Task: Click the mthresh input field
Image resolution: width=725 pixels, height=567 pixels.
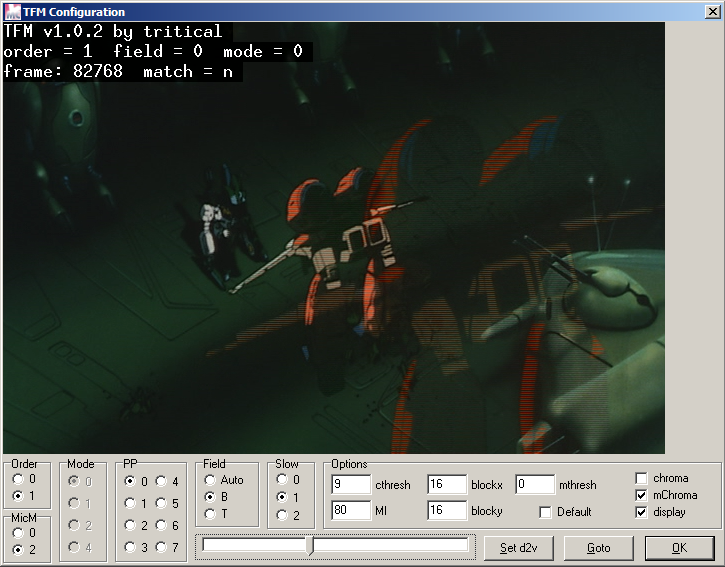Action: click(535, 484)
